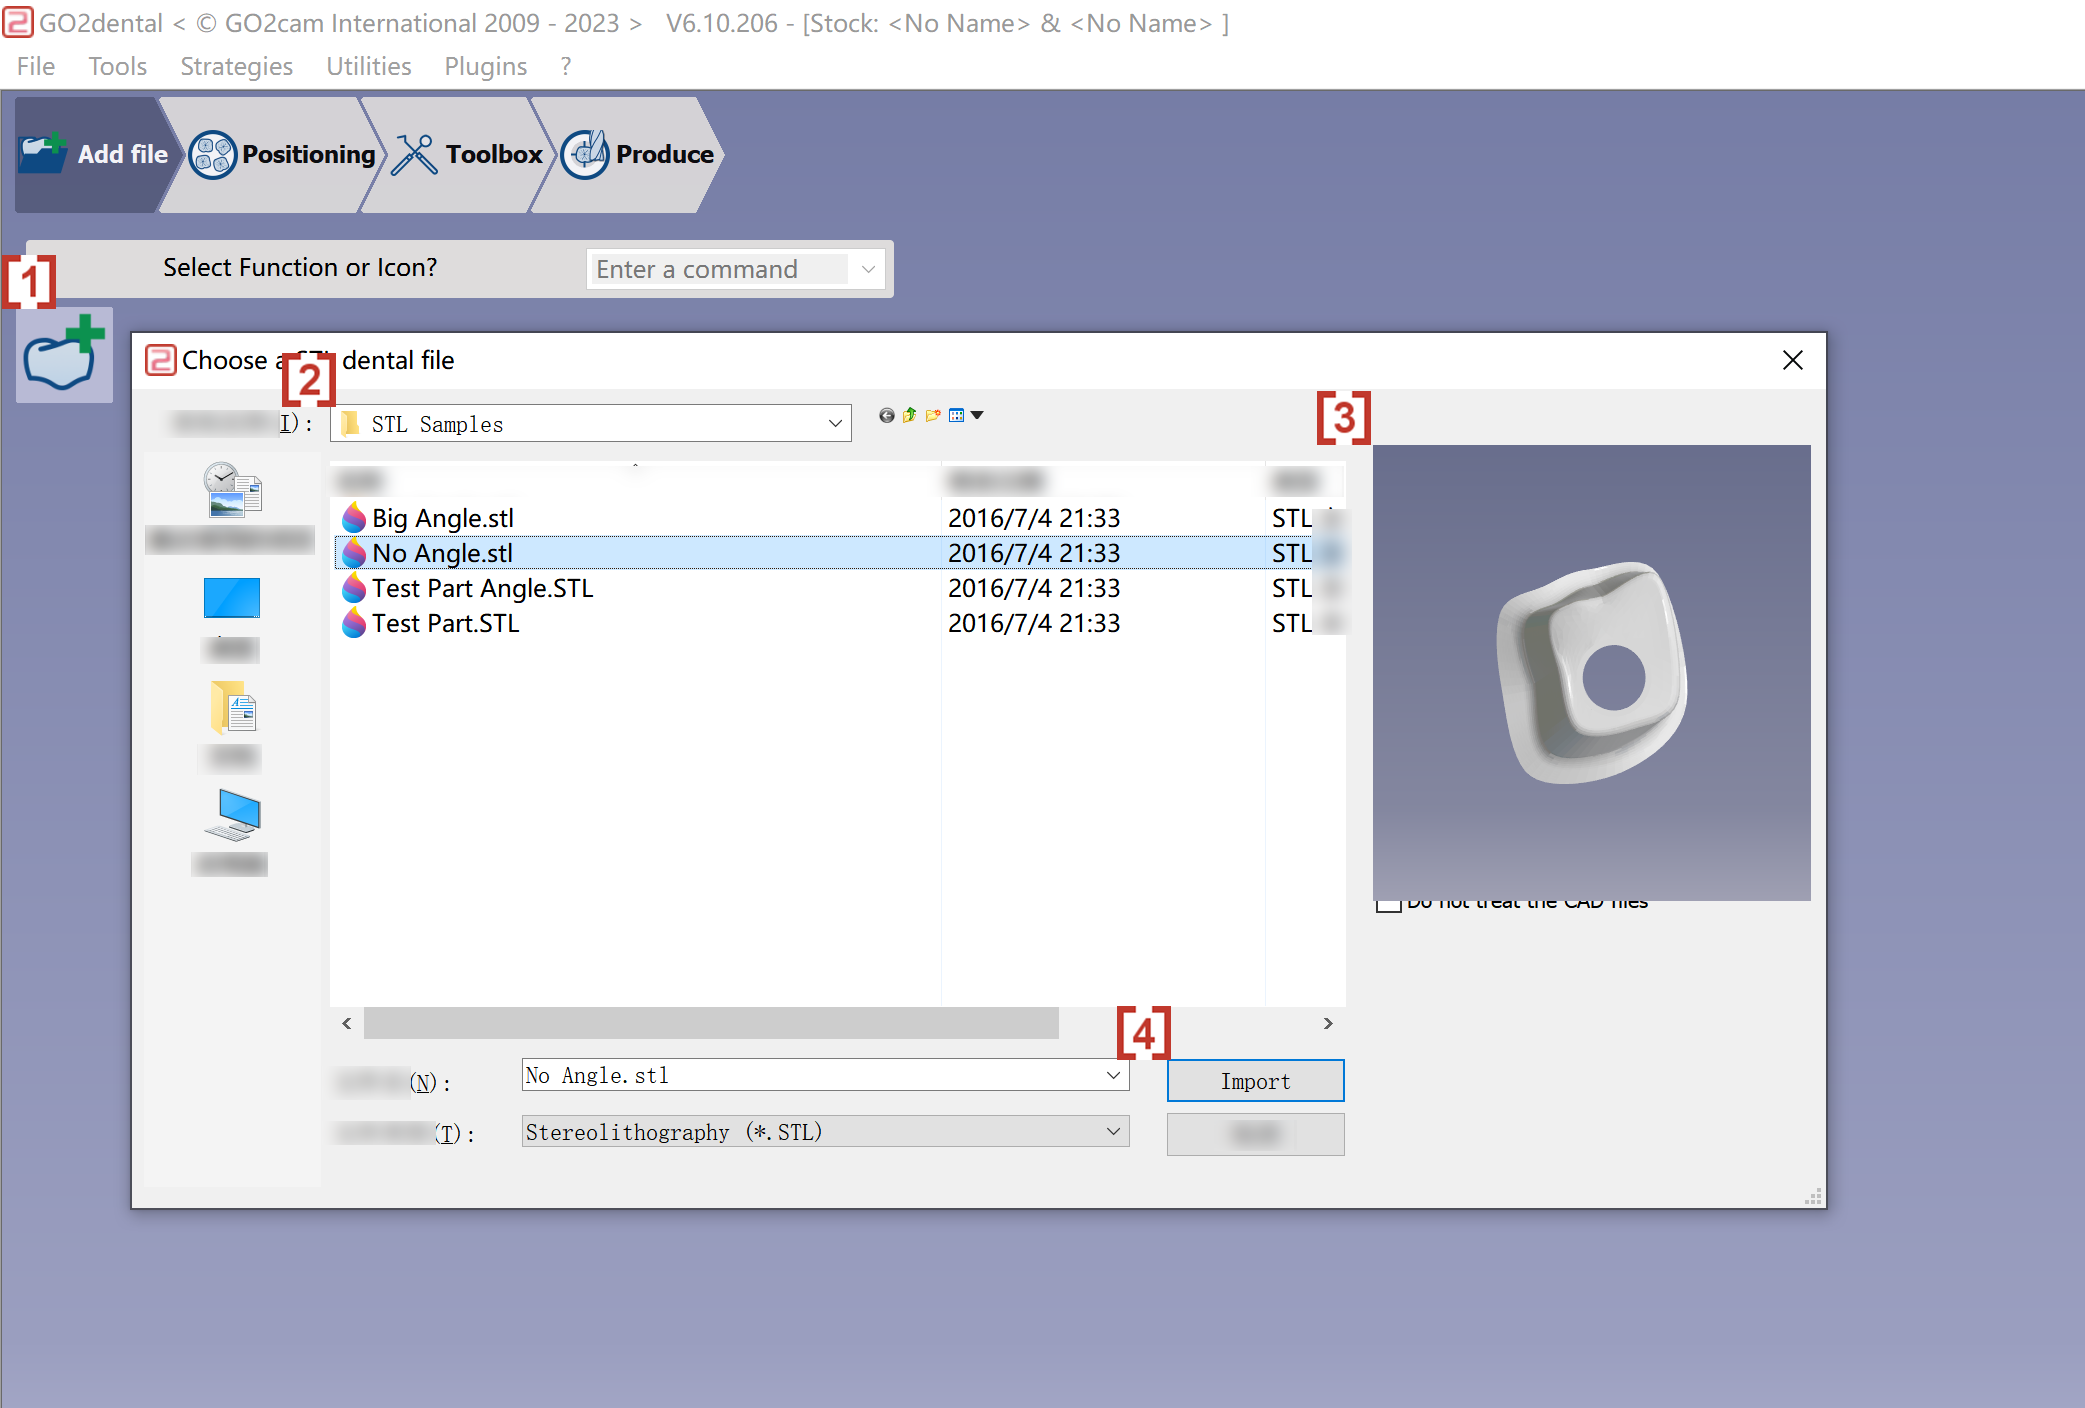The width and height of the screenshot is (2085, 1408).
Task: Click the This PC computer sidebar icon
Action: pyautogui.click(x=233, y=815)
